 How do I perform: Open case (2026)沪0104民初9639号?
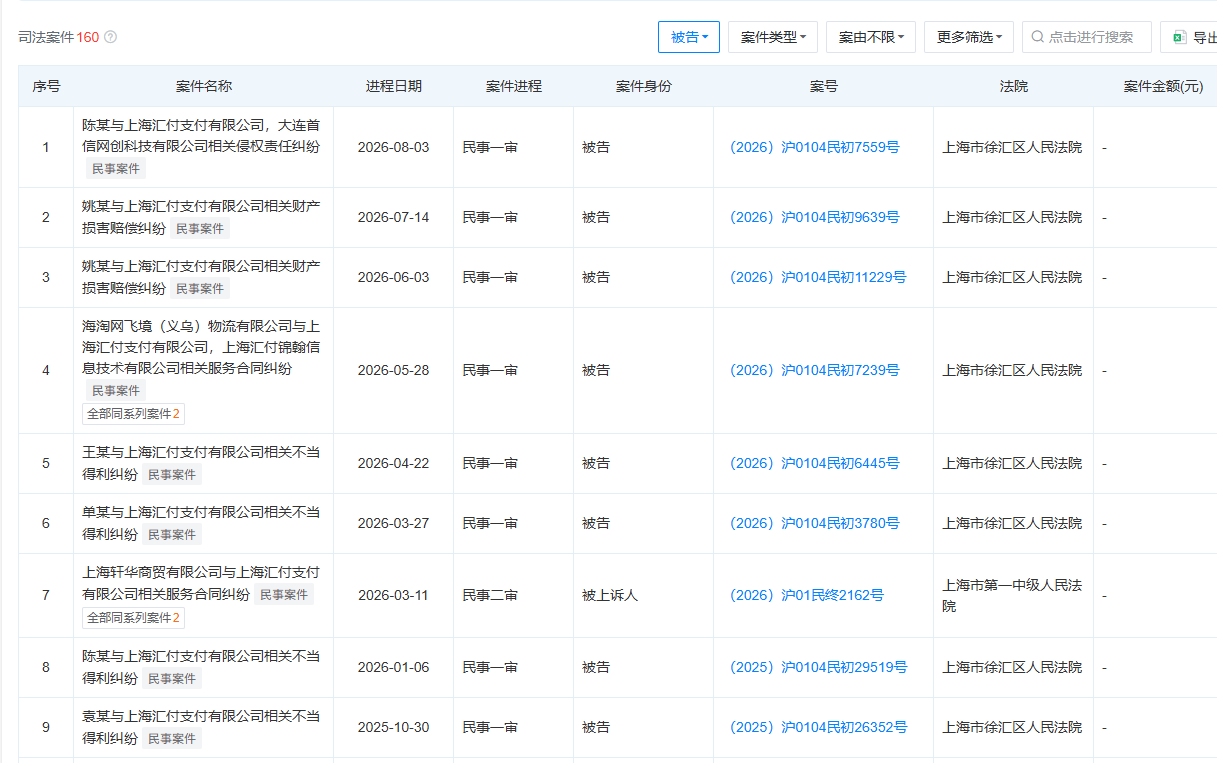tap(814, 217)
